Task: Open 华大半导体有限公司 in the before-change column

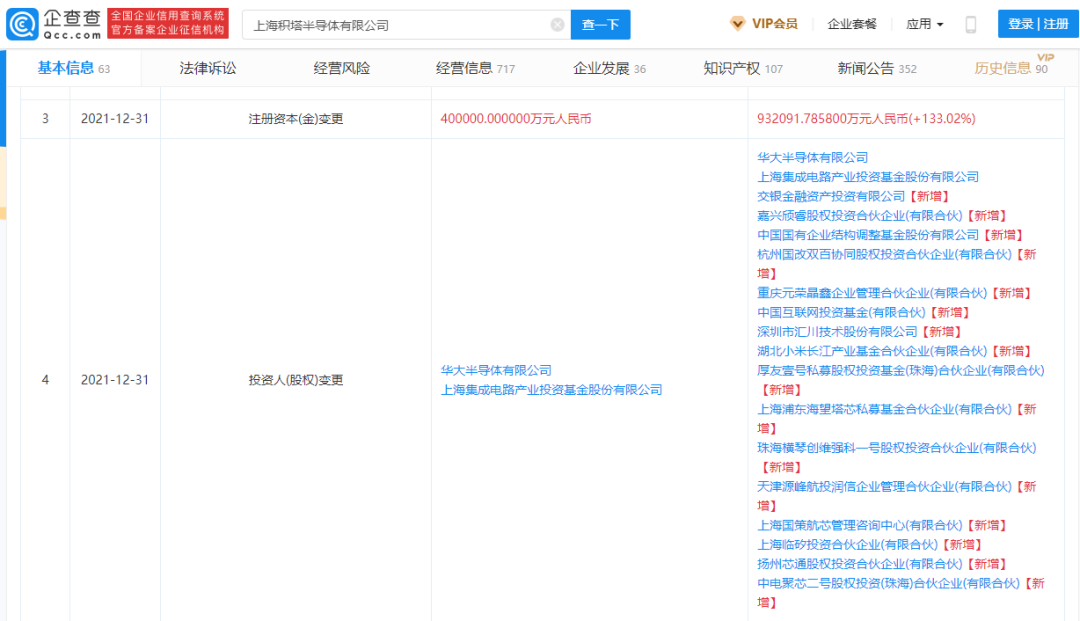Action: pyautogui.click(x=496, y=370)
